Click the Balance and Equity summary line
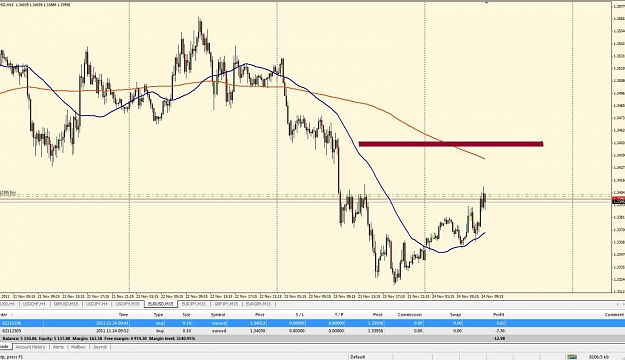The image size is (625, 360). [x=99, y=338]
